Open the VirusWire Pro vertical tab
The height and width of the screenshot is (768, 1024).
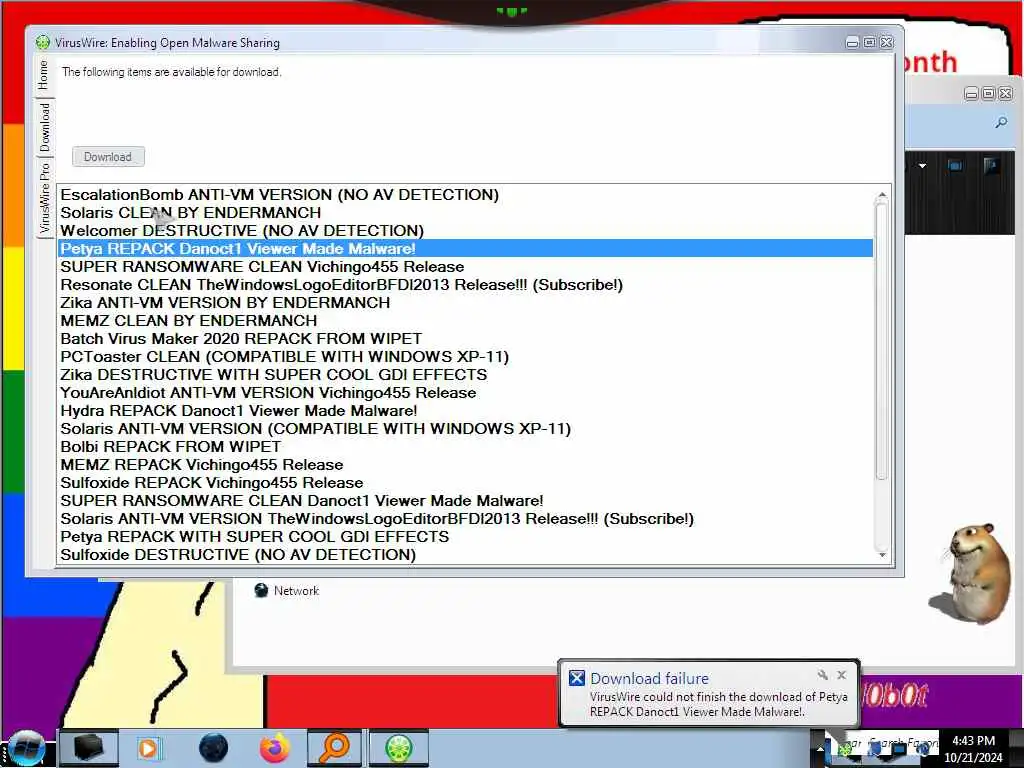point(44,198)
